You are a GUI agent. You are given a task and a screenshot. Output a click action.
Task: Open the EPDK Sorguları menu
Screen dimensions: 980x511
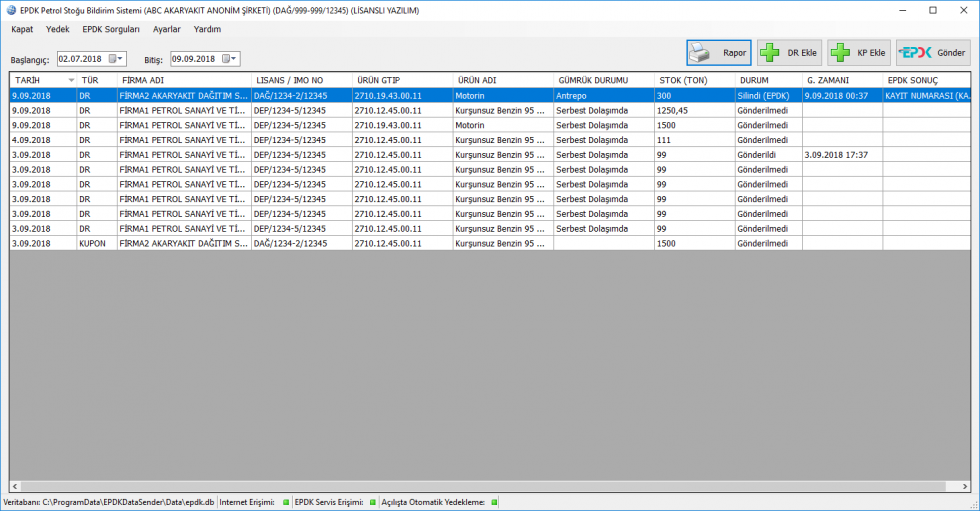click(x=111, y=29)
